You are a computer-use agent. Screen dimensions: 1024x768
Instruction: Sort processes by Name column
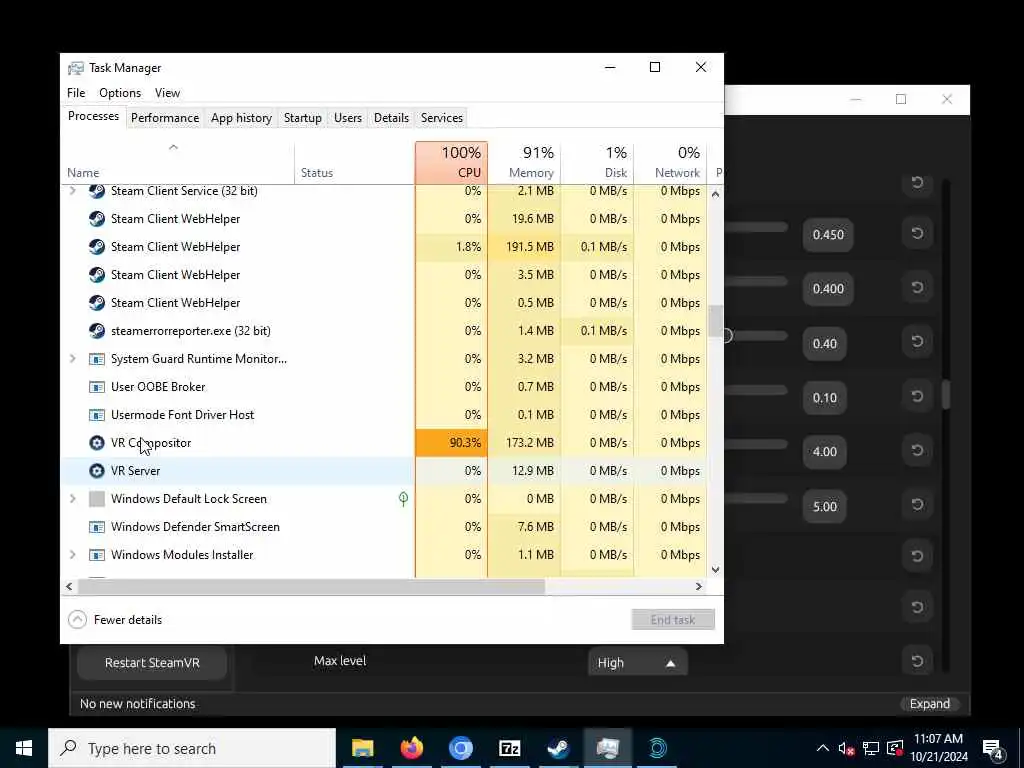[x=178, y=163]
